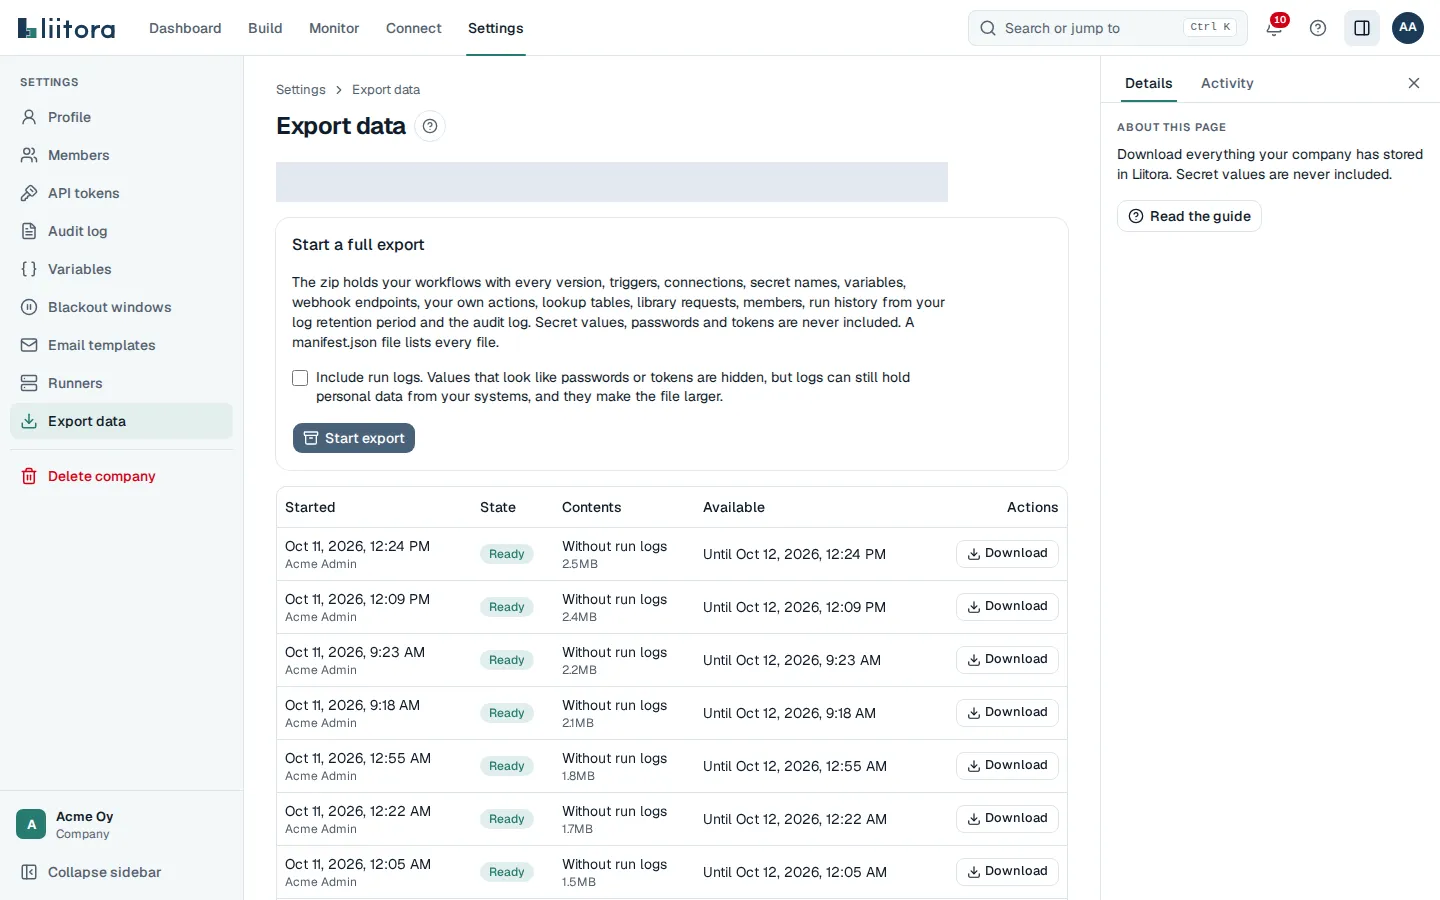Switch to the Activity tab
The width and height of the screenshot is (1440, 900).
coord(1227,83)
